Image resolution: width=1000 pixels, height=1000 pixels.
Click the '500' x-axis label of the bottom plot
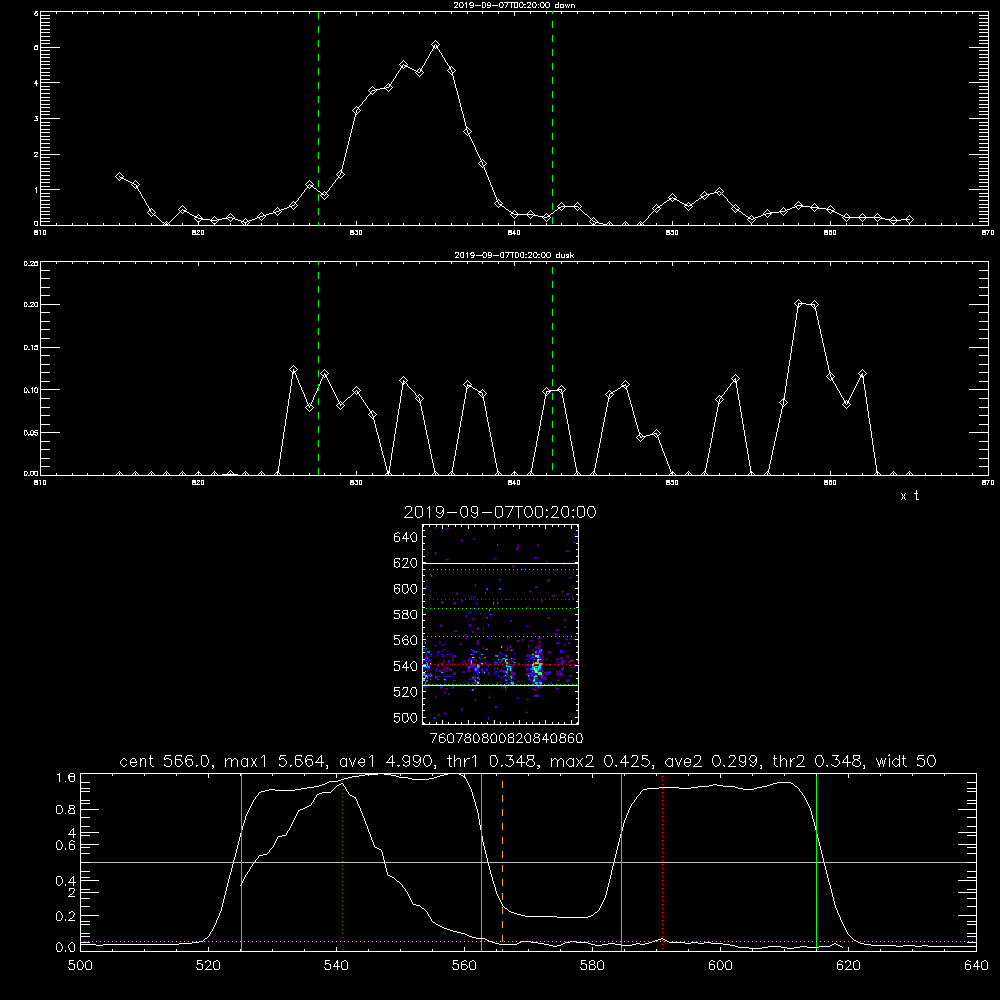click(x=80, y=966)
